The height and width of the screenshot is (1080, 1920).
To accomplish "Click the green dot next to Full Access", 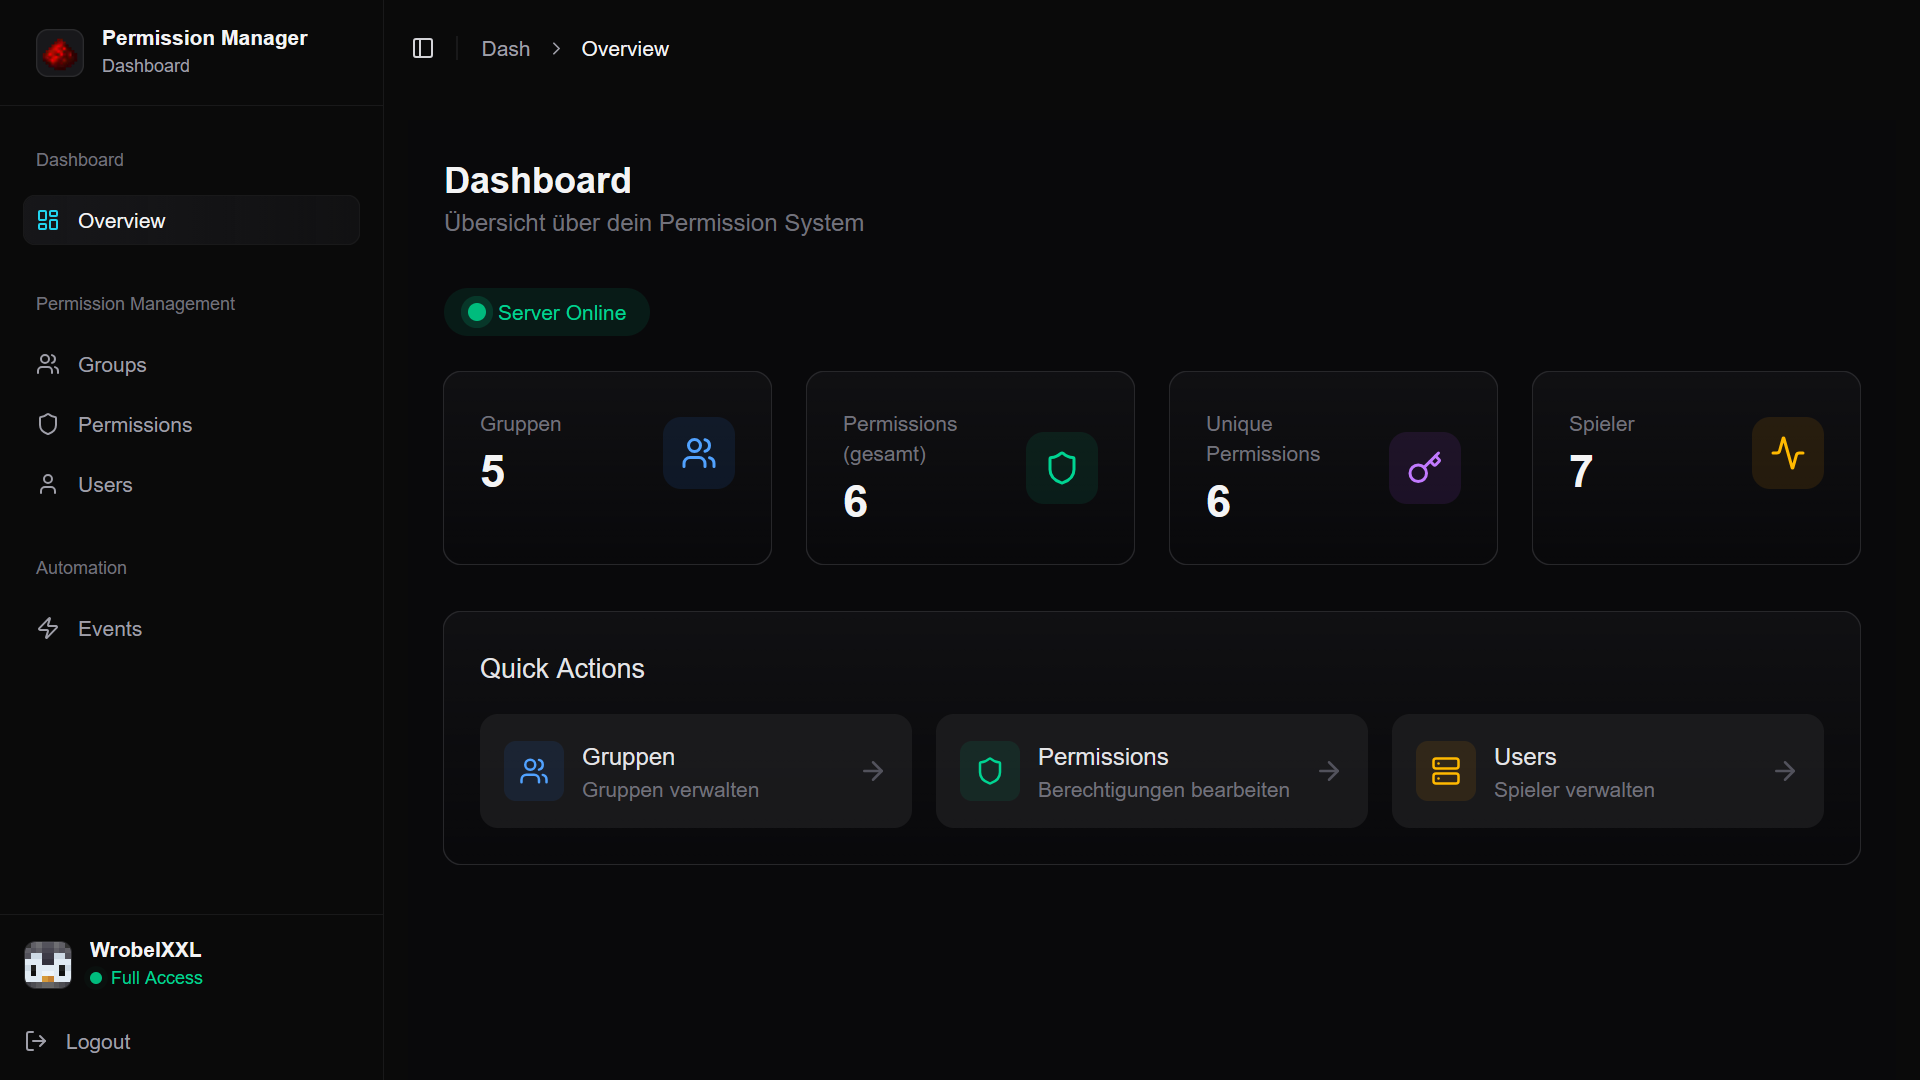I will point(97,978).
